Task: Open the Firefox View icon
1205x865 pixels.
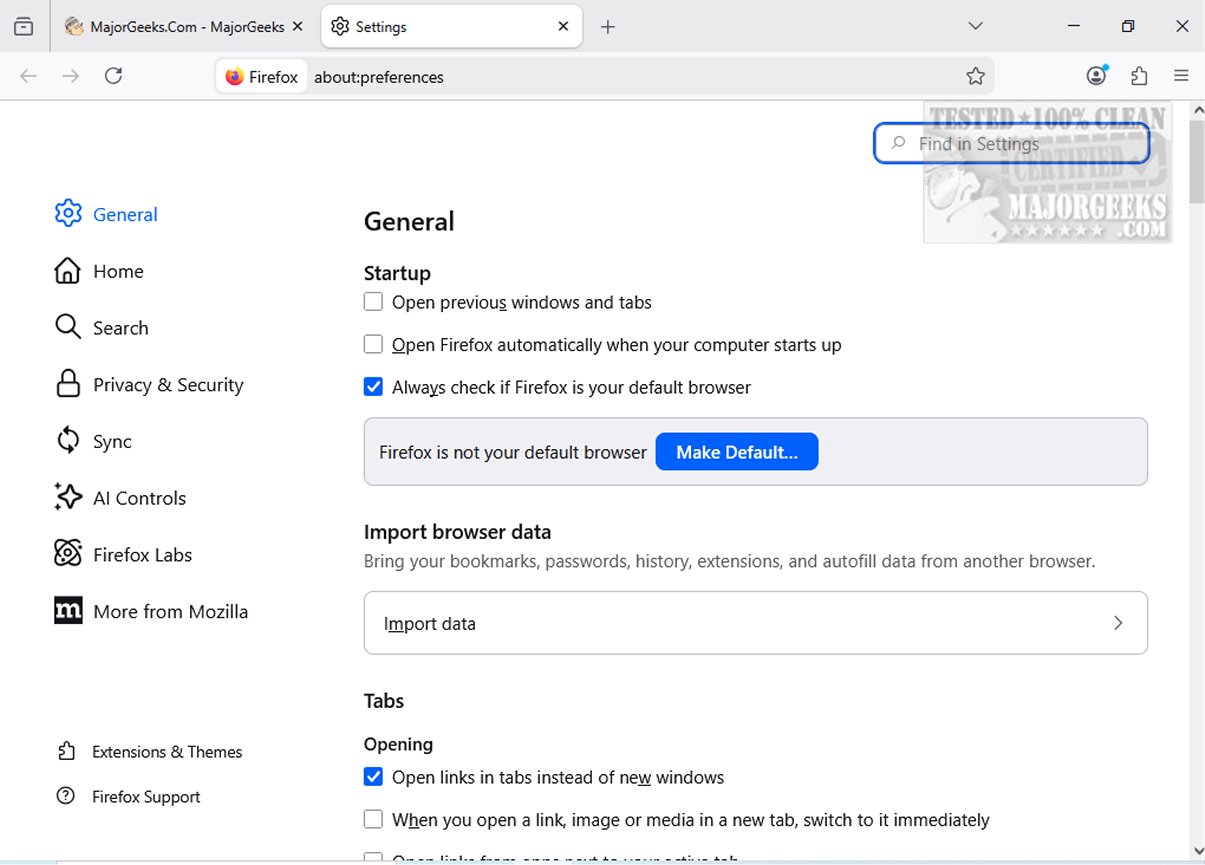Action: 24,27
